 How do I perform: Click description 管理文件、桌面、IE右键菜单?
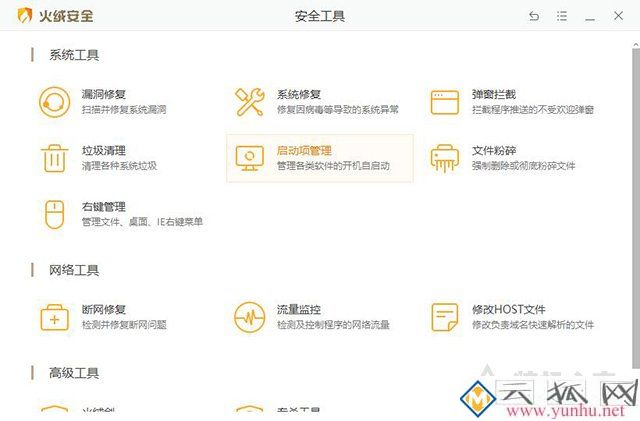142,222
